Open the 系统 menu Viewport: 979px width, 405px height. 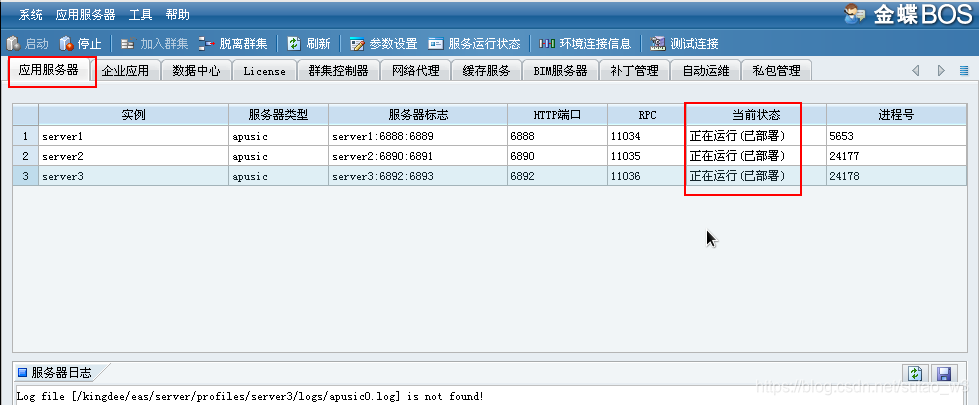coord(31,14)
